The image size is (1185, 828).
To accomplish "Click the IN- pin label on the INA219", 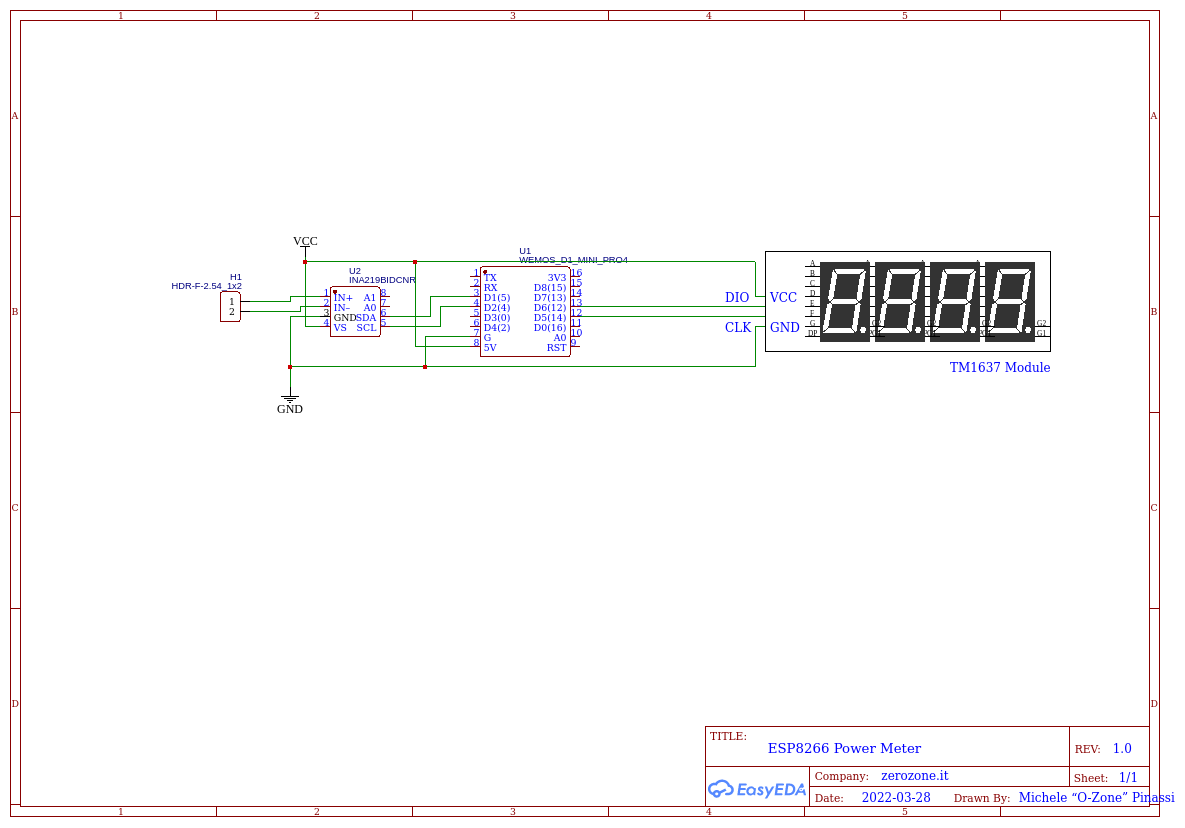I will click(342, 307).
